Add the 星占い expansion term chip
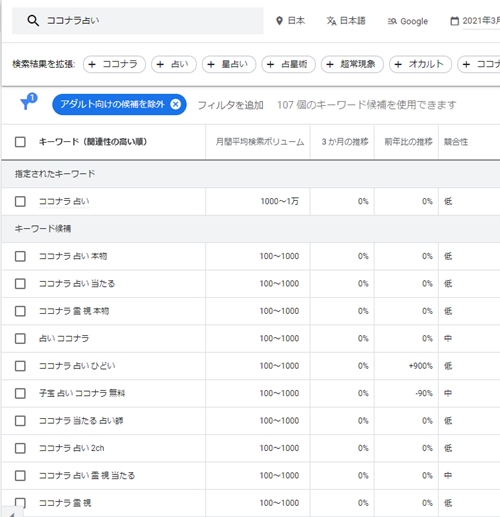Image resolution: width=500 pixels, height=517 pixels. (x=229, y=64)
